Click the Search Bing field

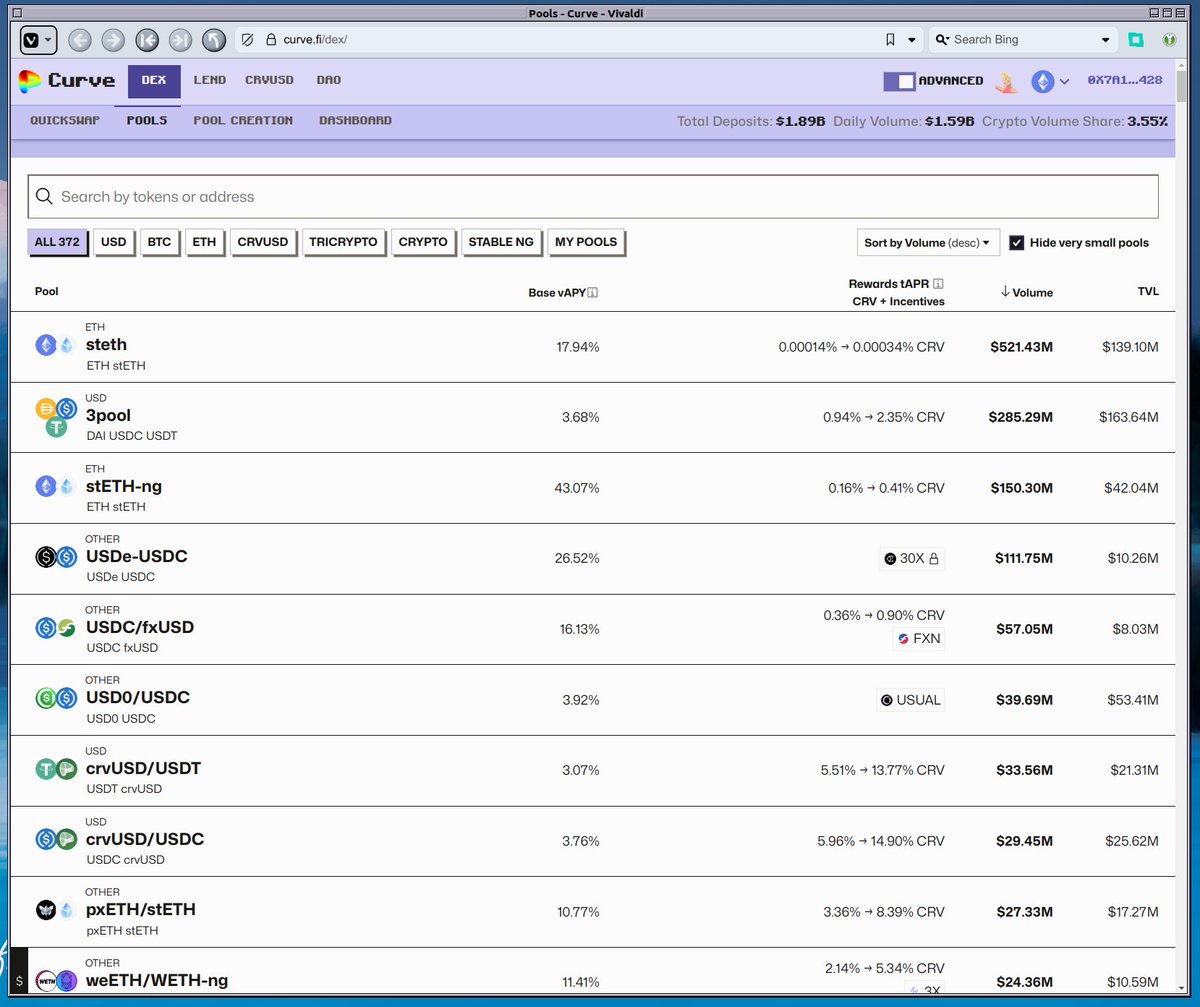(x=1024, y=40)
